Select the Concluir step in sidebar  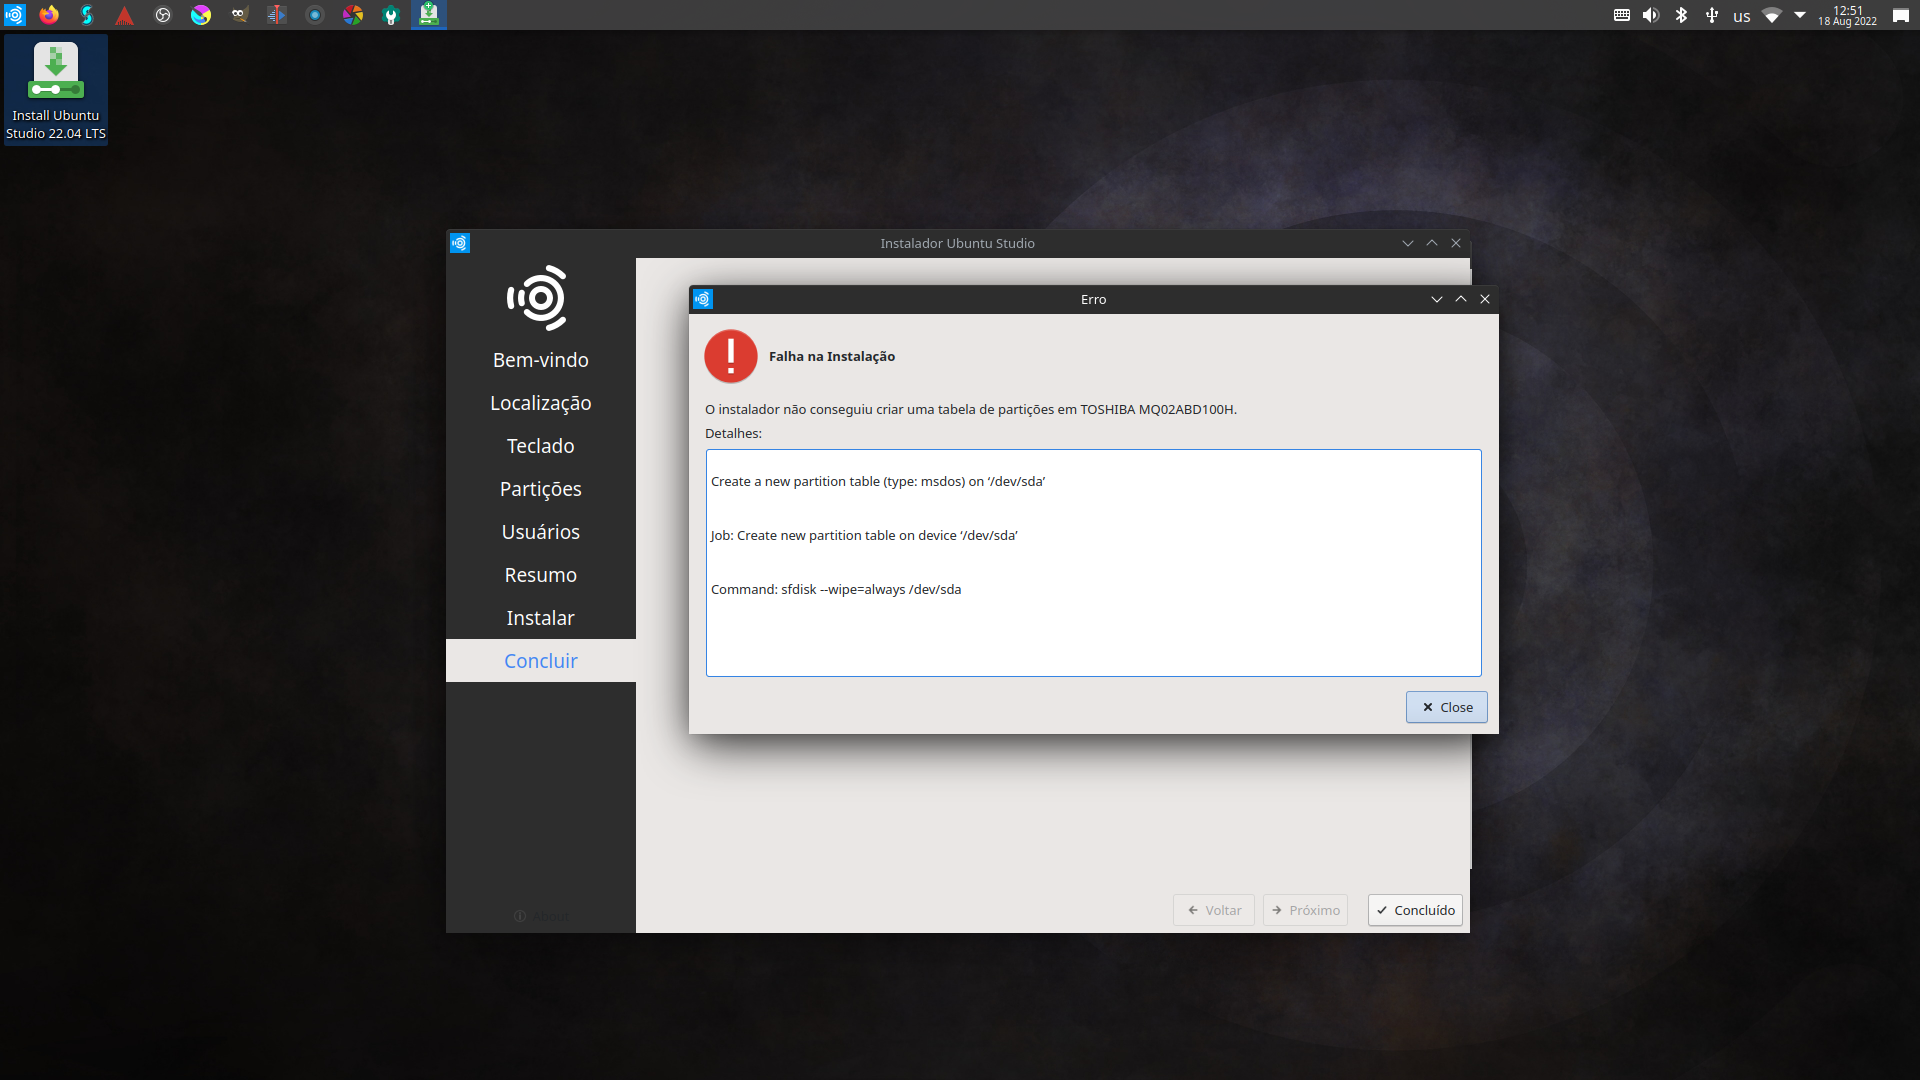click(x=540, y=661)
